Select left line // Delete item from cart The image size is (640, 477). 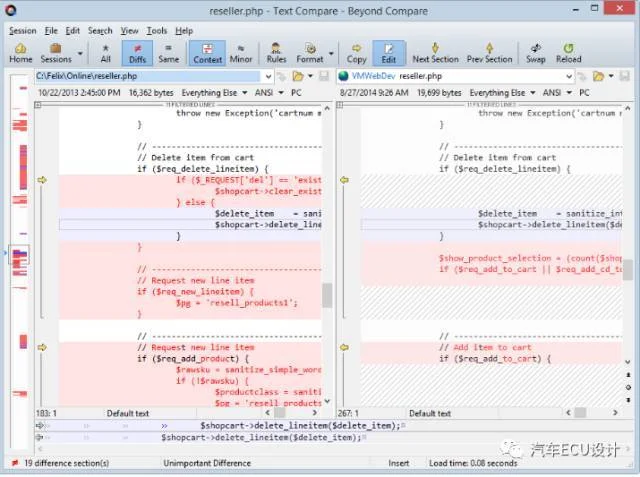[195, 158]
